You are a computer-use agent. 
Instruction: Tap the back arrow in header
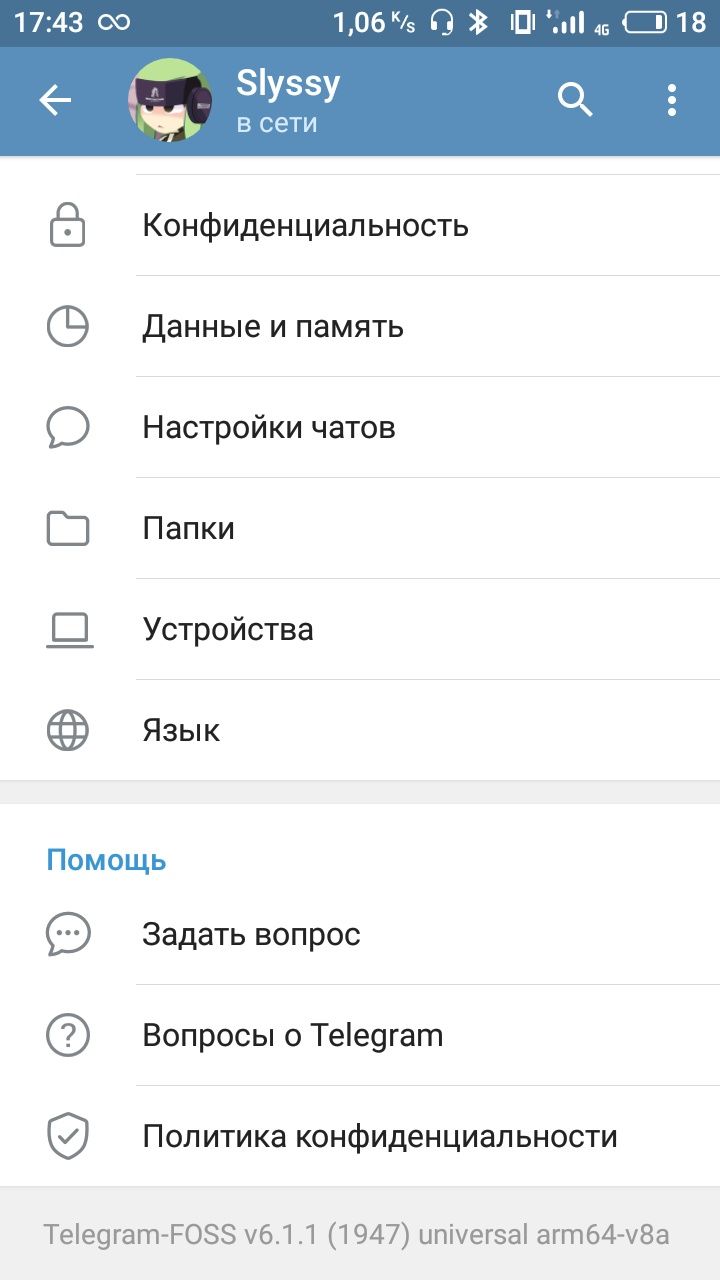[x=55, y=100]
